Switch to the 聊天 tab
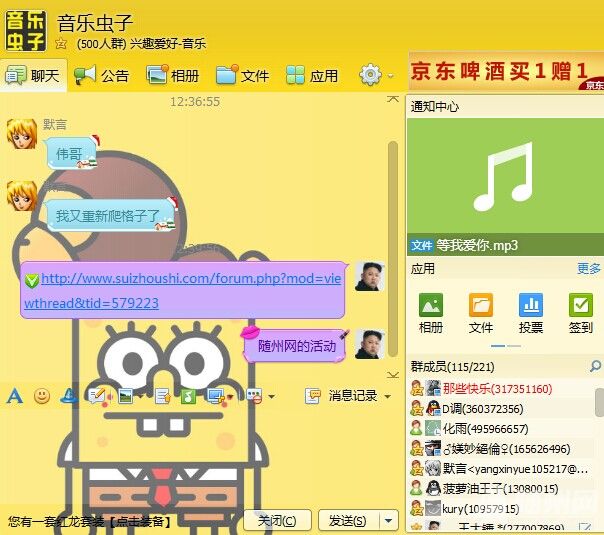 click(33, 75)
